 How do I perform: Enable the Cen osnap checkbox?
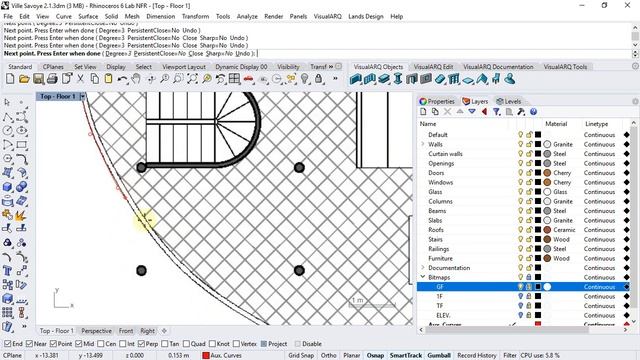[x=101, y=344]
